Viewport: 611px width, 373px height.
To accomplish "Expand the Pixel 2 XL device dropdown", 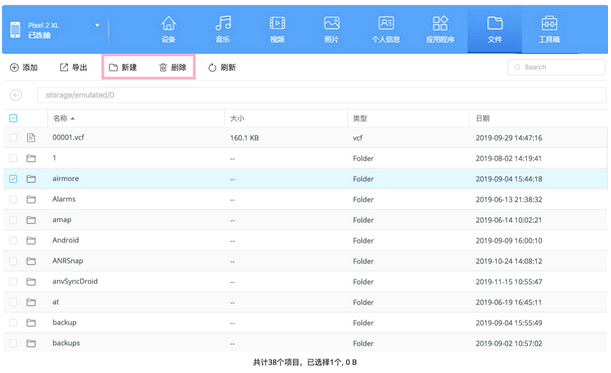I will pyautogui.click(x=97, y=25).
